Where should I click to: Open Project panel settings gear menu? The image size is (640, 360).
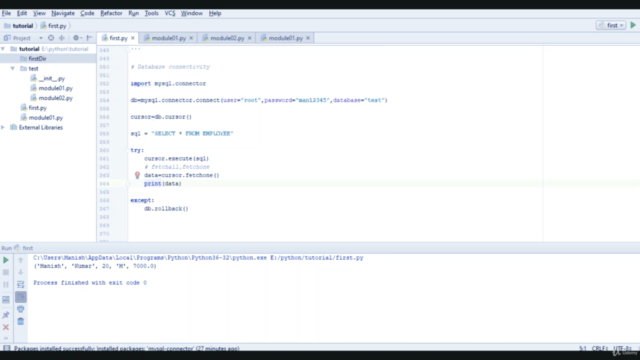(x=77, y=38)
